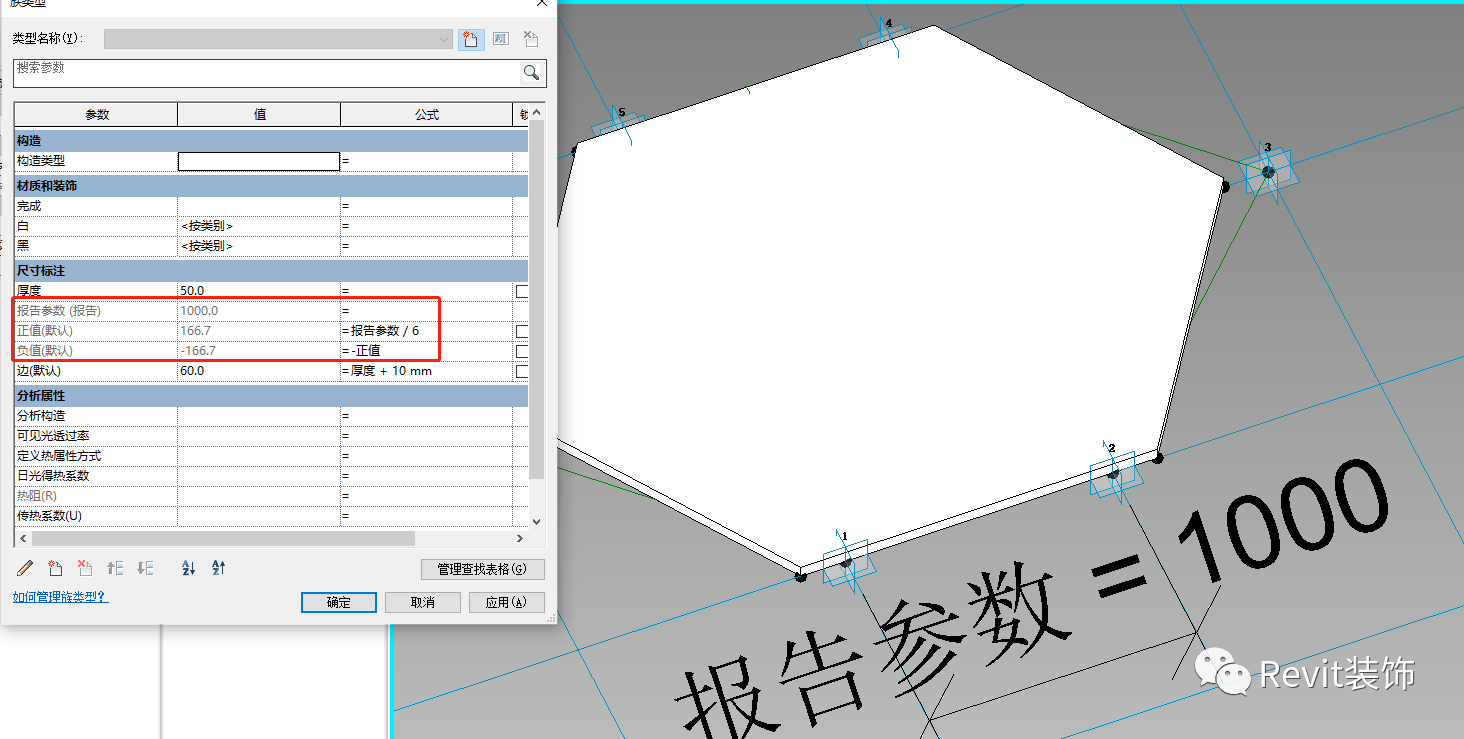
Task: Click the horizontal scrollbar right arrow
Action: tap(521, 538)
